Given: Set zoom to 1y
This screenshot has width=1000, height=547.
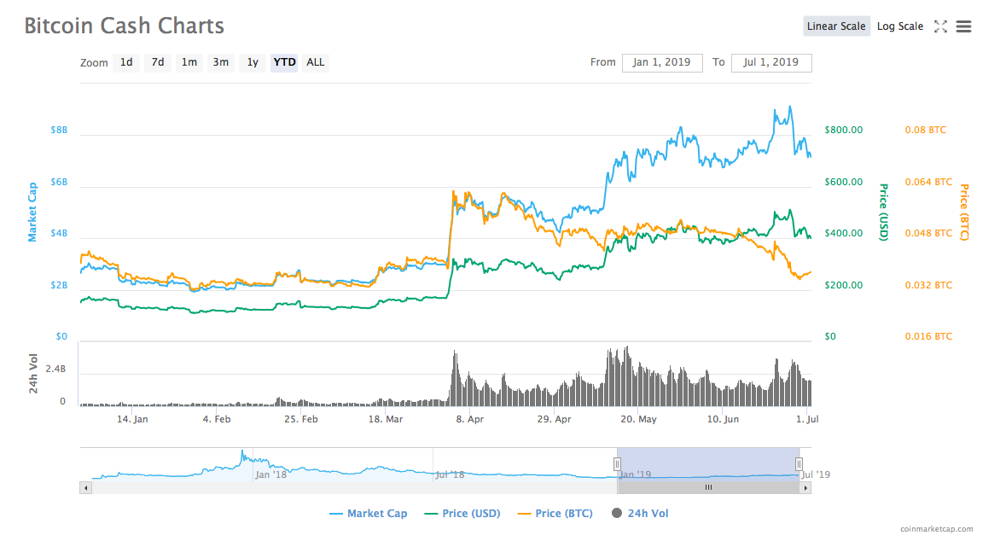Looking at the screenshot, I should [x=253, y=62].
